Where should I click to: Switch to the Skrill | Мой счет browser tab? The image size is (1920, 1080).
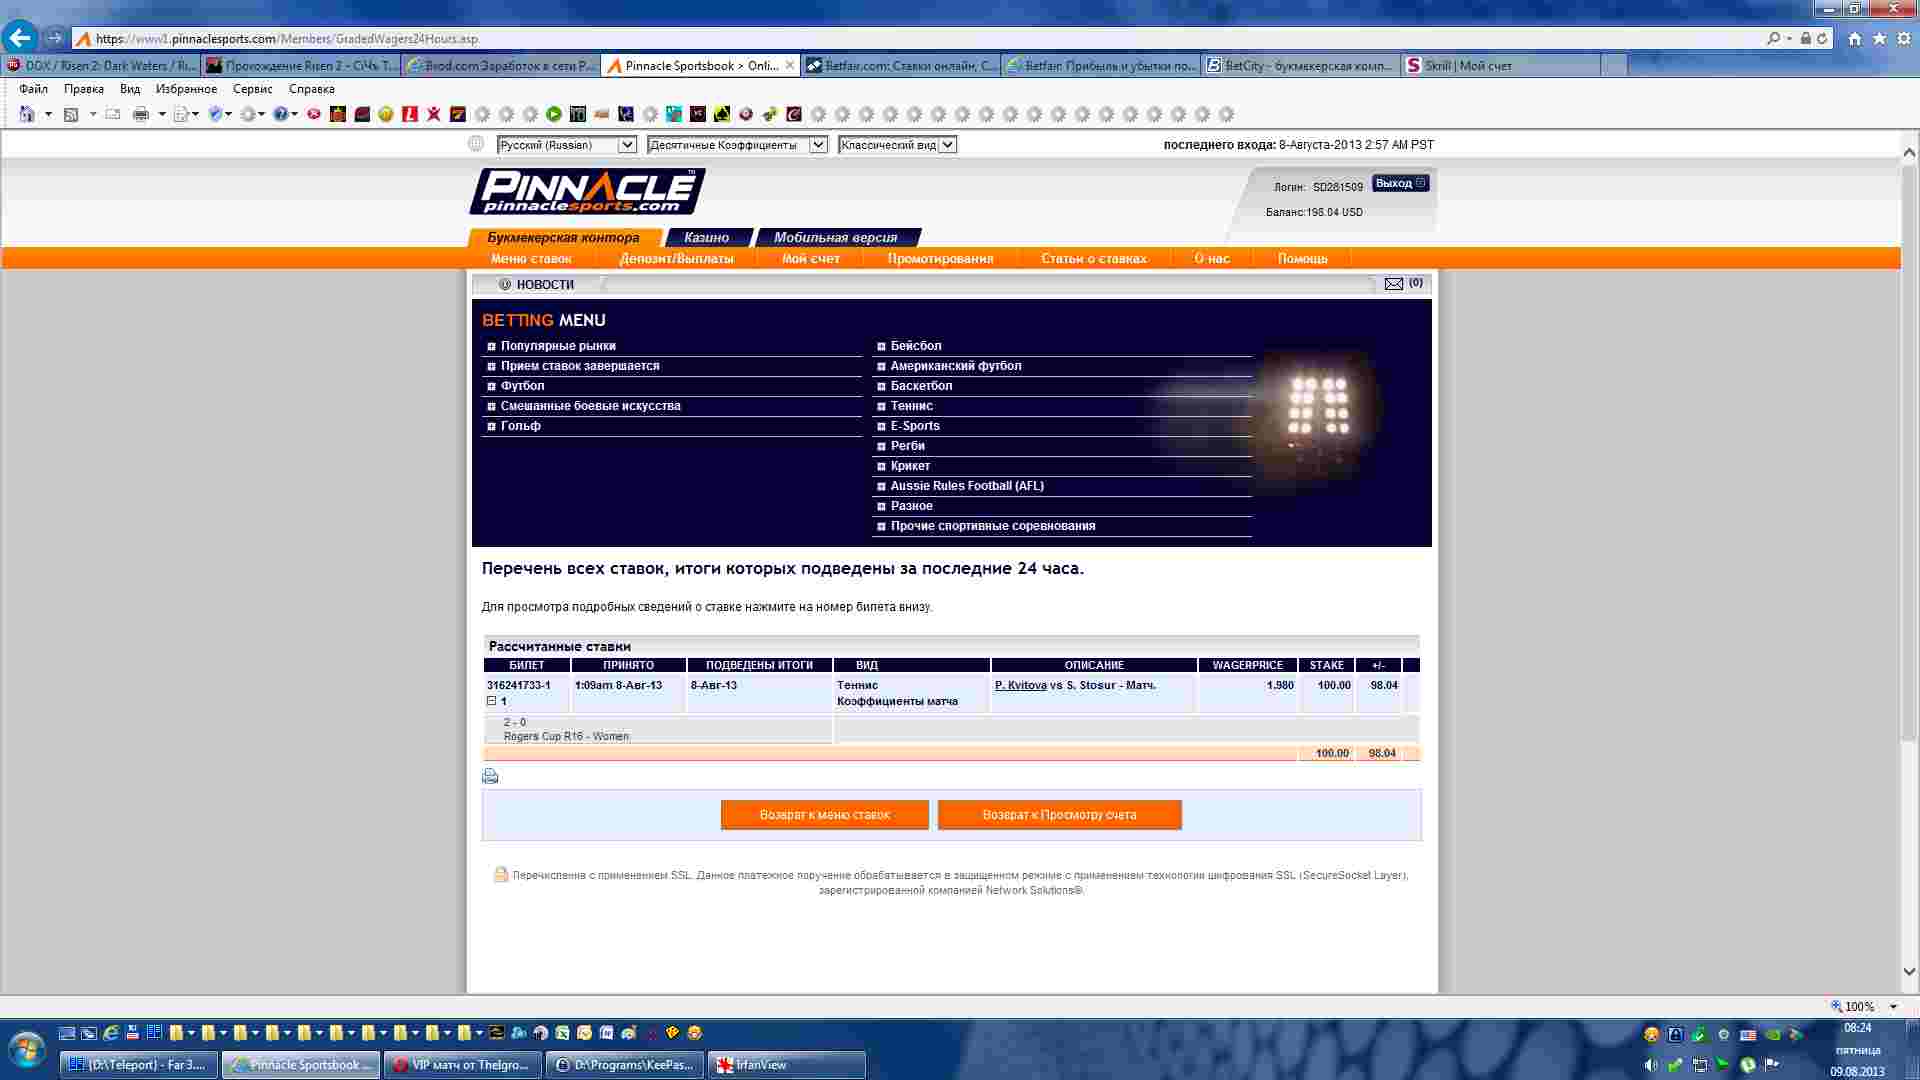point(1500,65)
